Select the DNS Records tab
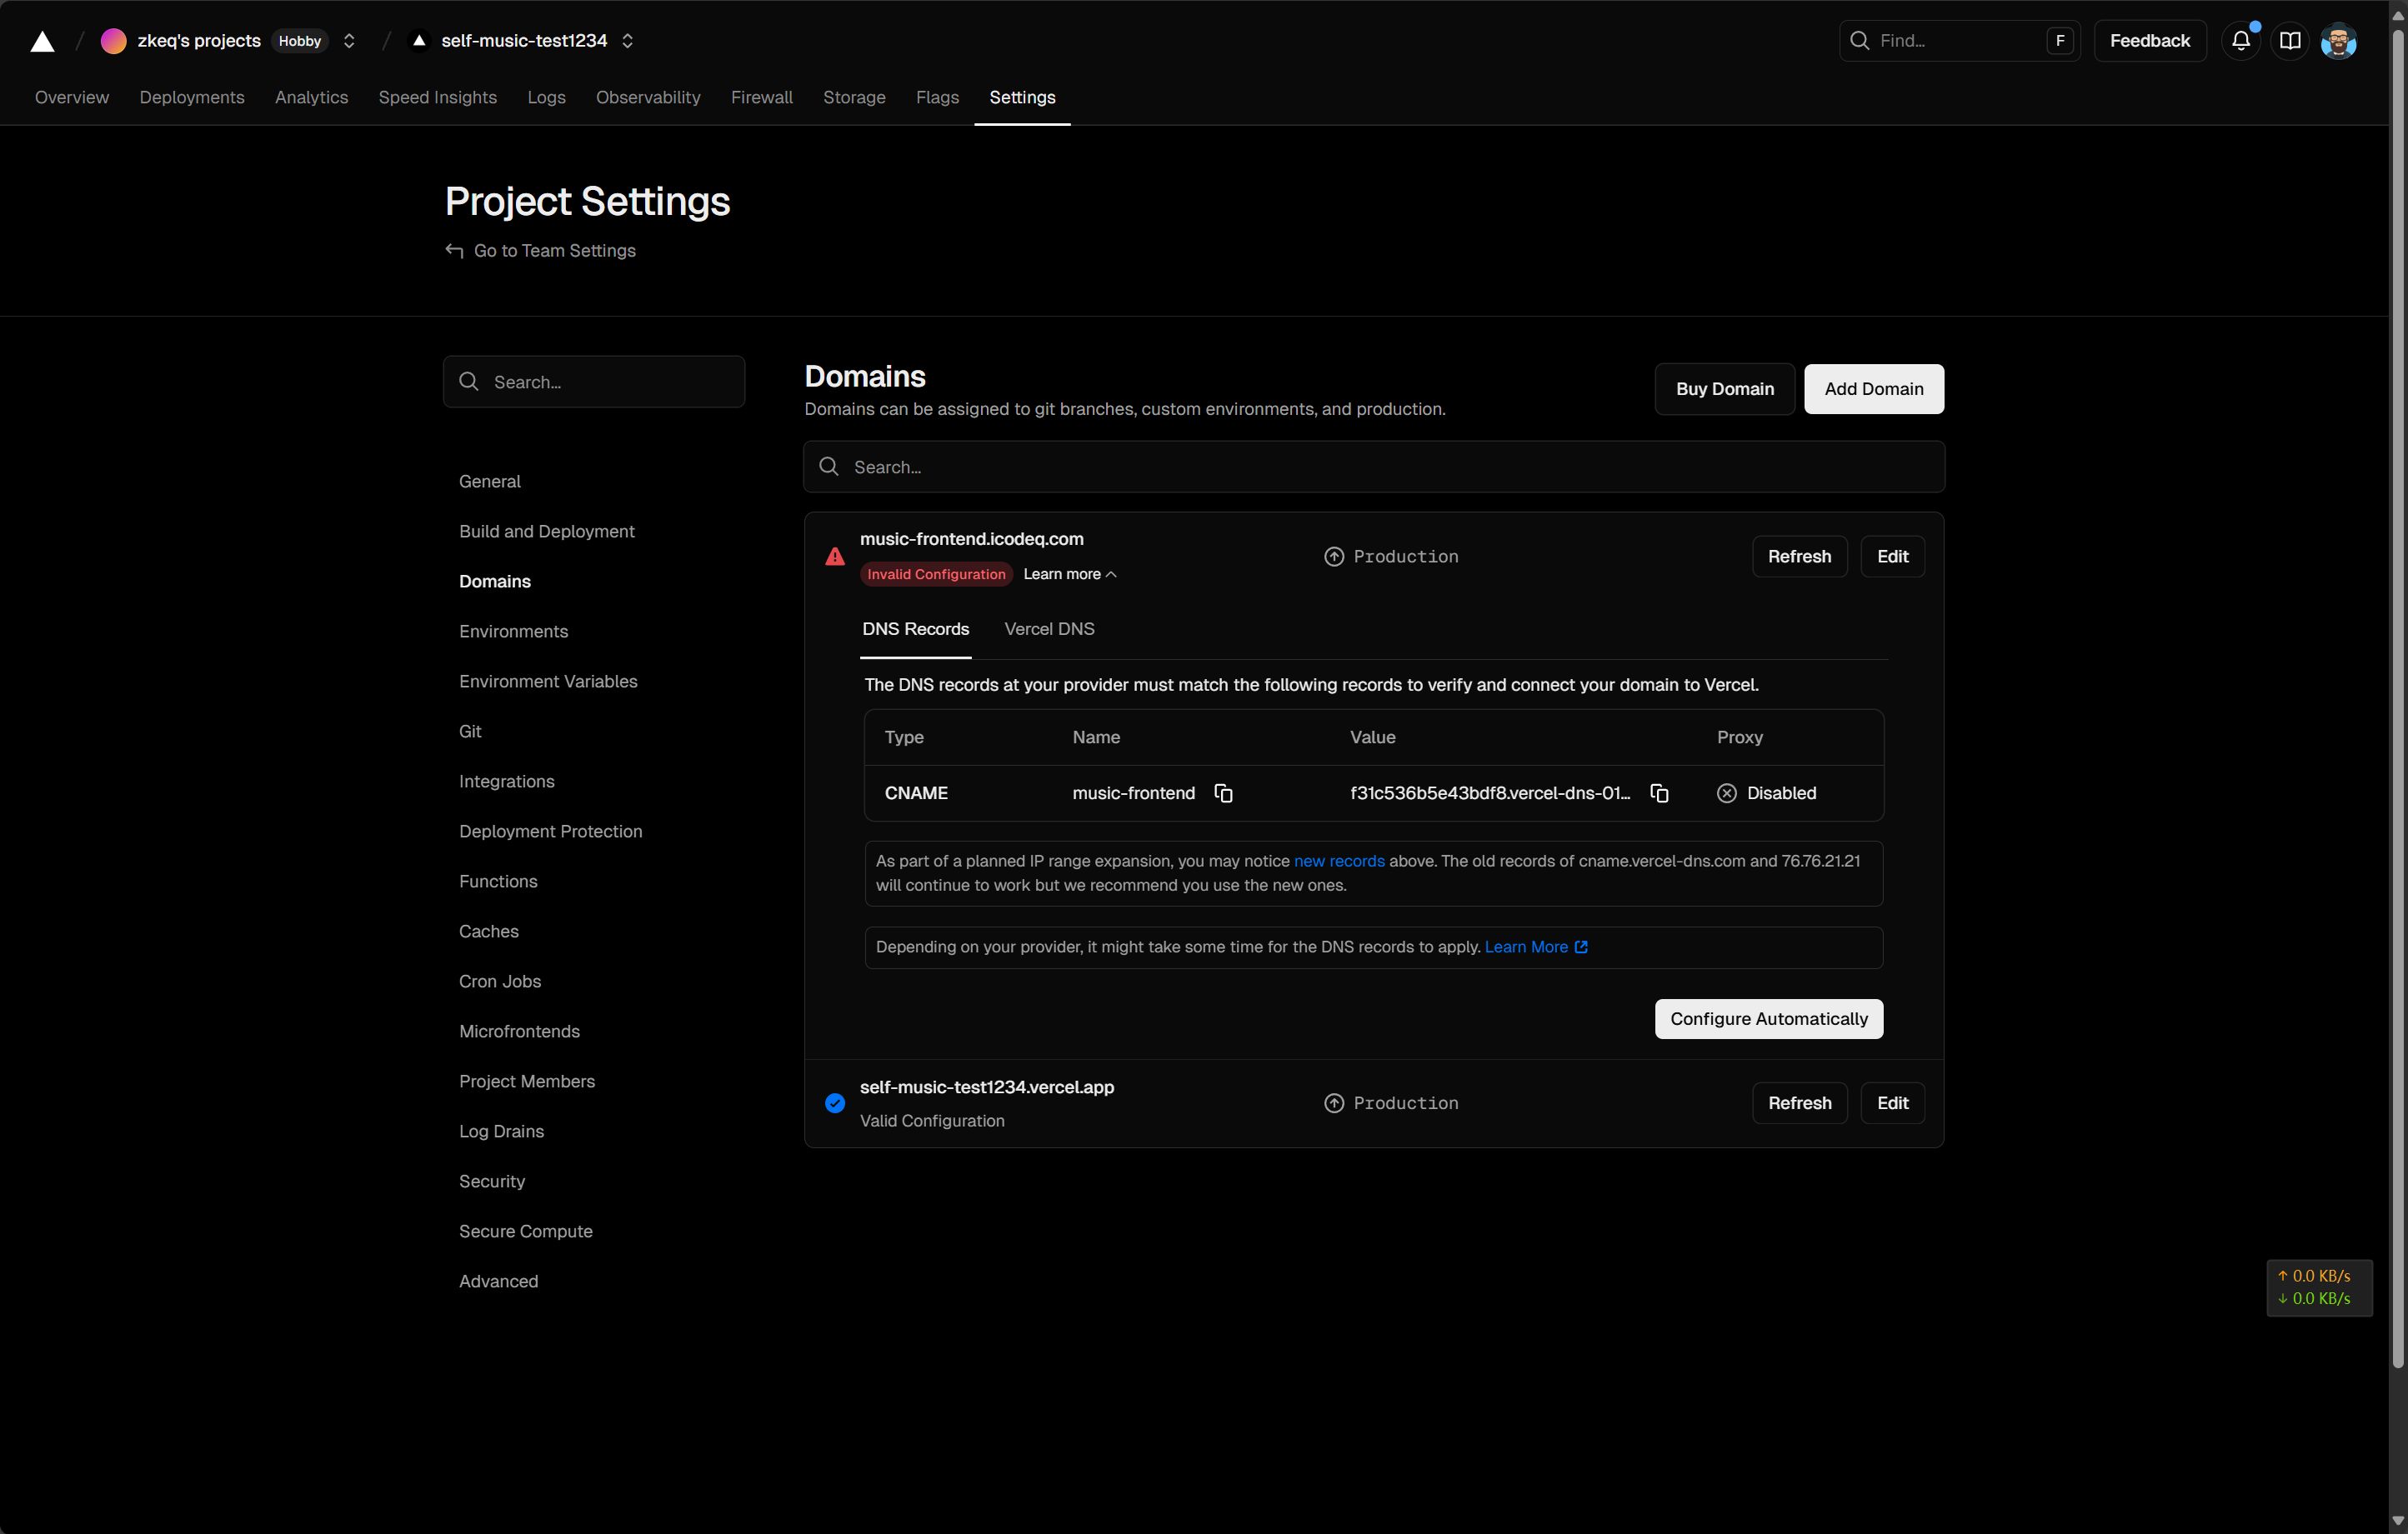The image size is (2408, 1534). click(x=915, y=629)
